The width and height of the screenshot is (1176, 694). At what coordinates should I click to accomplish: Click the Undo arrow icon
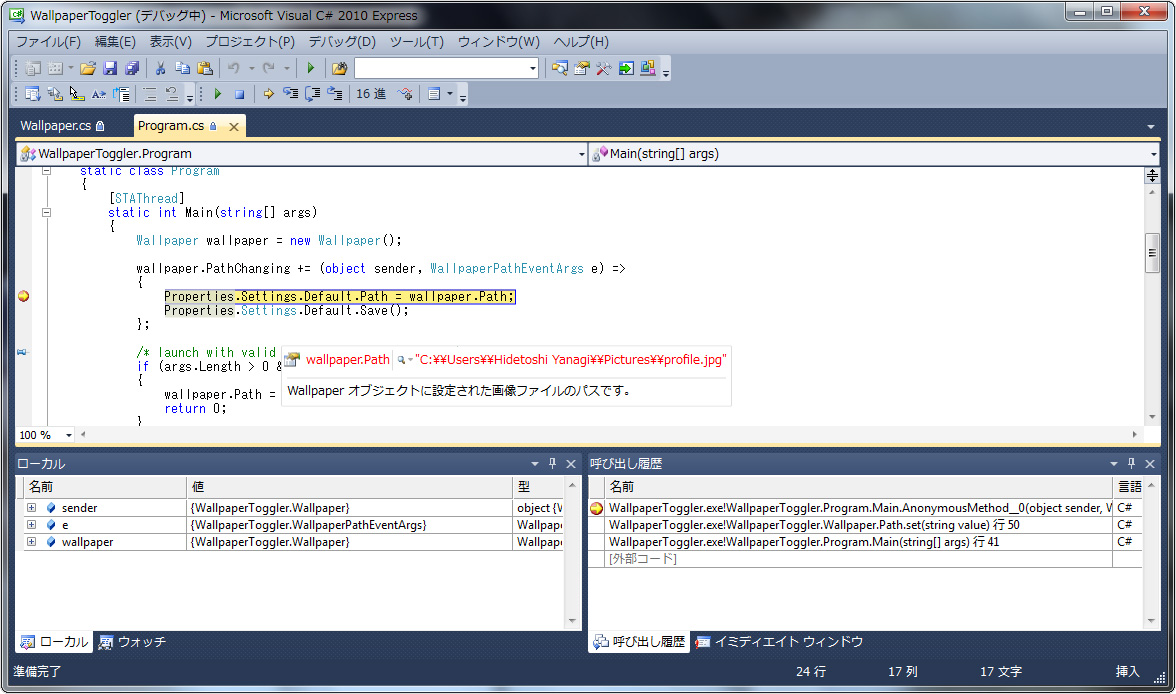pos(233,68)
